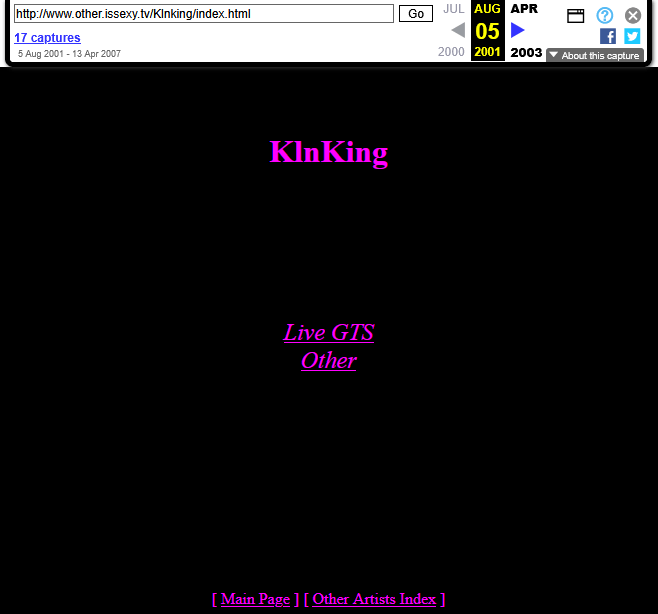Select the APR month capture
The height and width of the screenshot is (614, 658).
(x=524, y=9)
